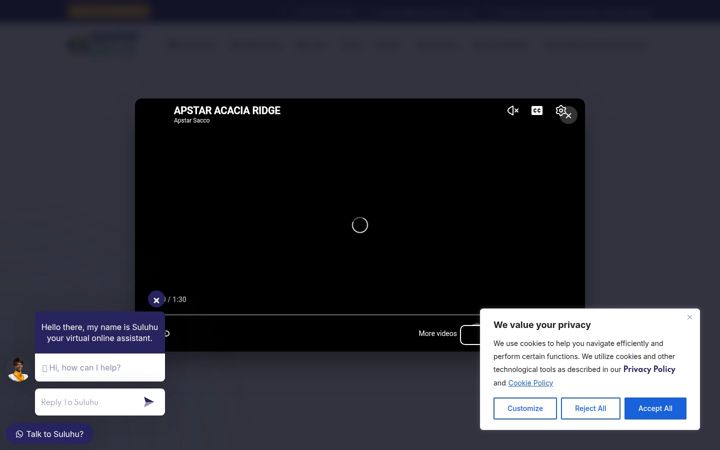
Task: Click the More videos label
Action: coord(437,333)
